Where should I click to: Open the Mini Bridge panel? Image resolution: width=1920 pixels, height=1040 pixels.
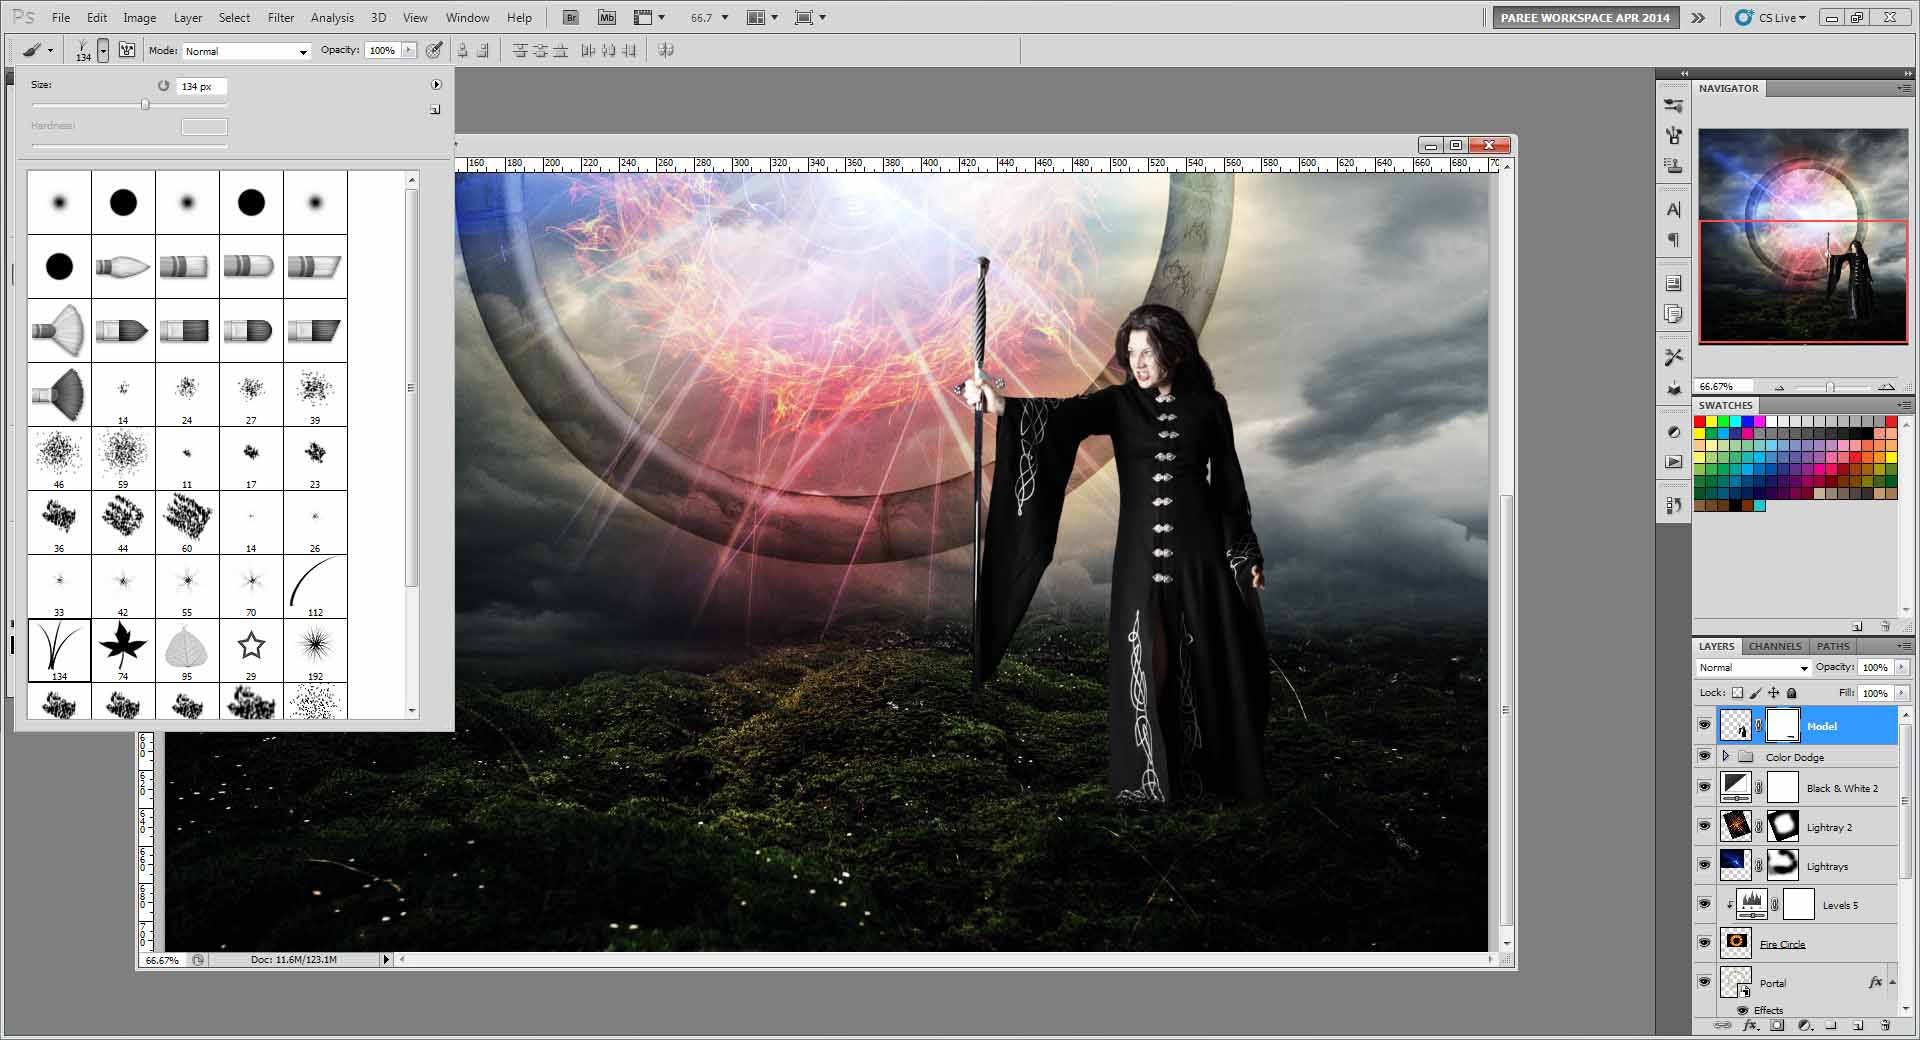click(x=606, y=17)
